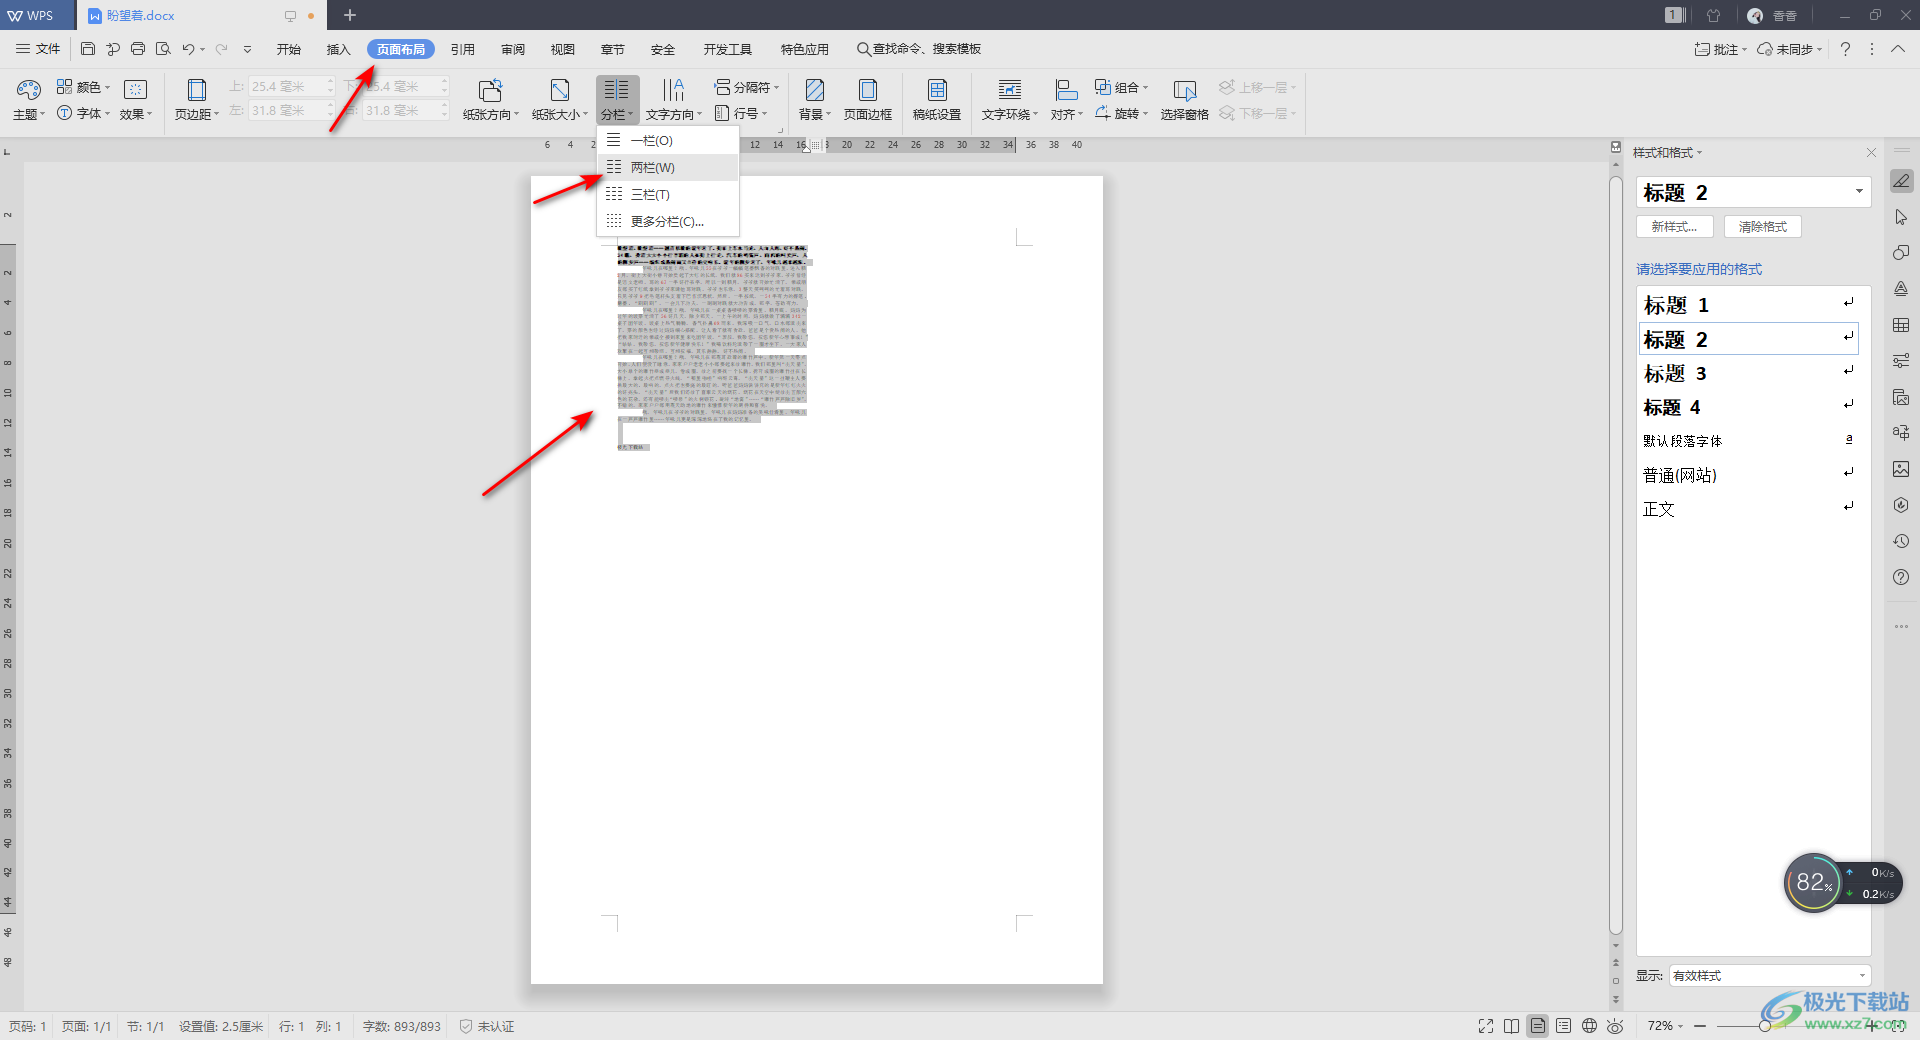Open the 主题 theme gallery
Image resolution: width=1920 pixels, height=1040 pixels.
(x=29, y=100)
